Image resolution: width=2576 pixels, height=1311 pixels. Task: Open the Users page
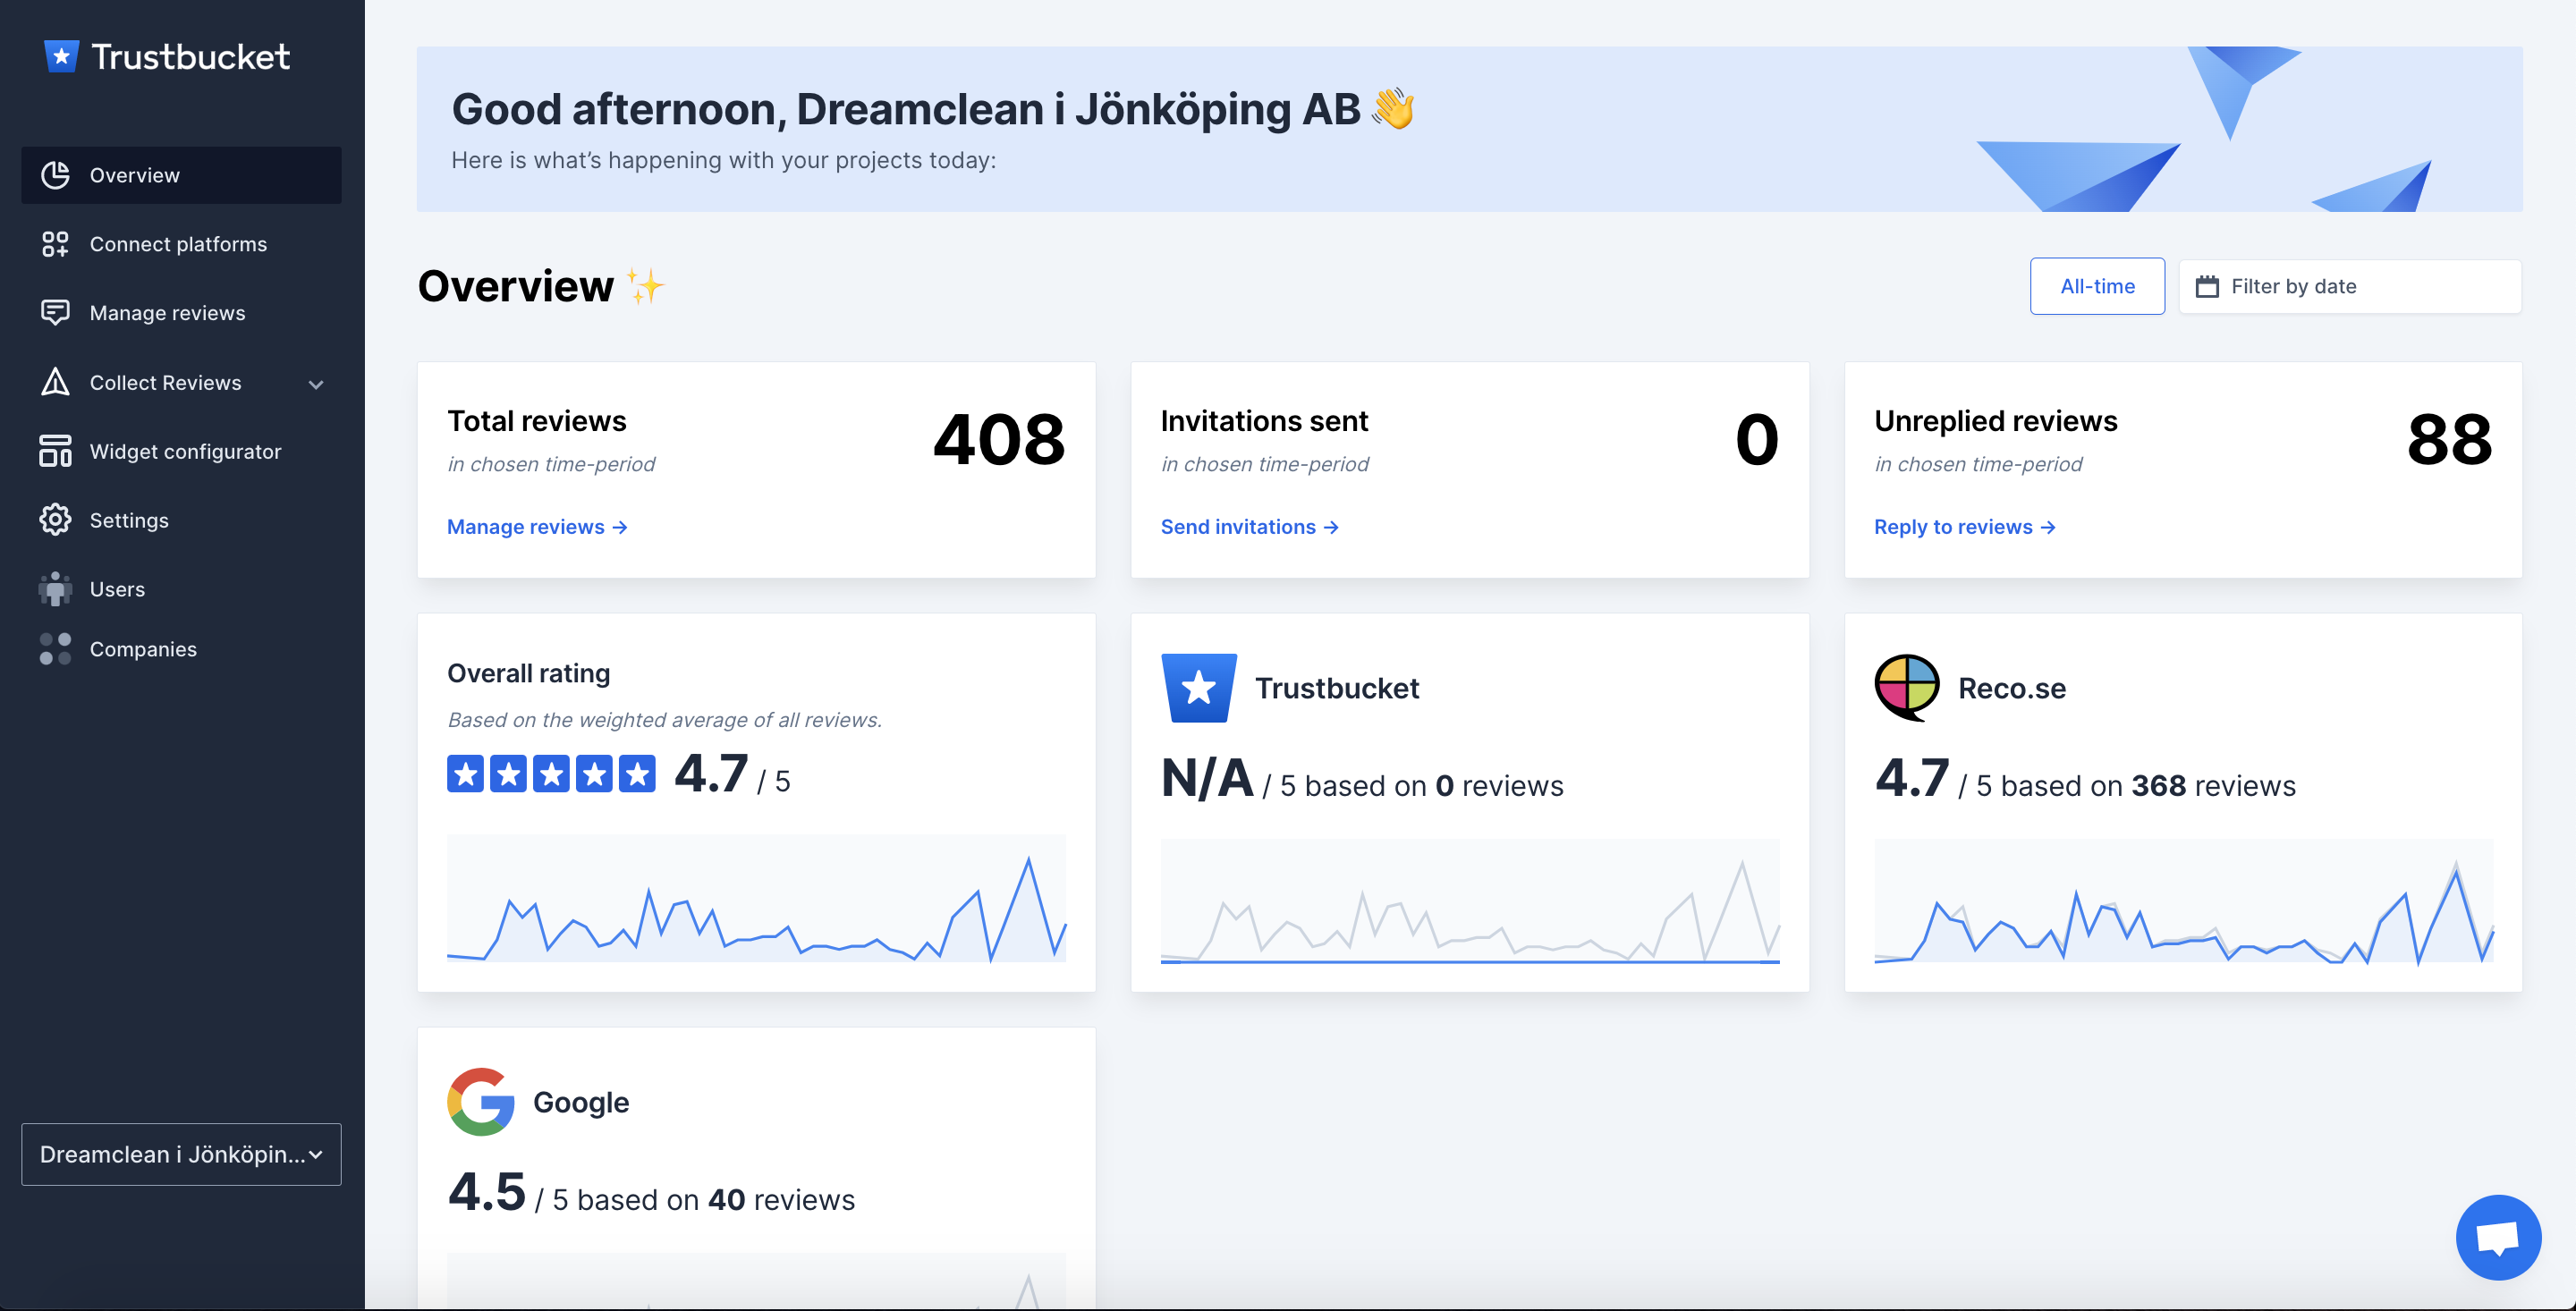(x=181, y=589)
